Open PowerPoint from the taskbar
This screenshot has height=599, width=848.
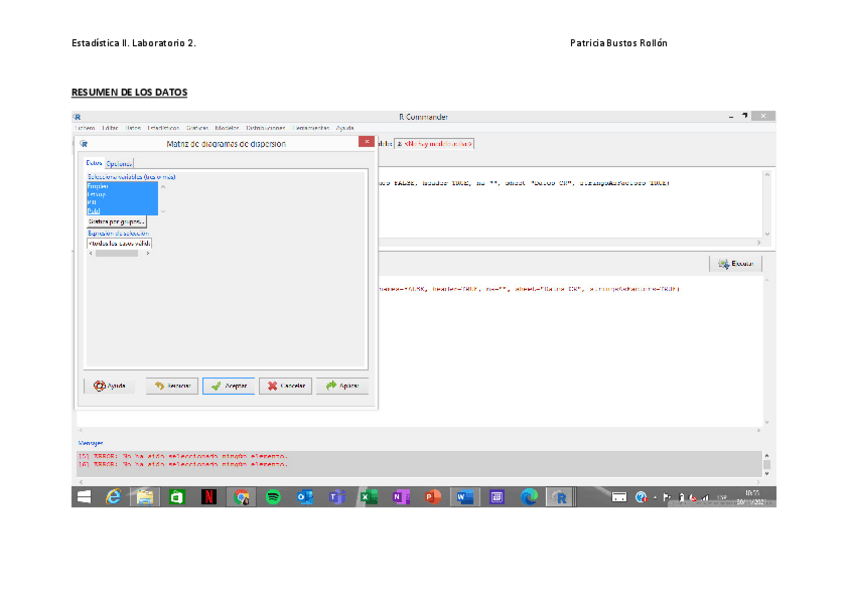coord(432,496)
